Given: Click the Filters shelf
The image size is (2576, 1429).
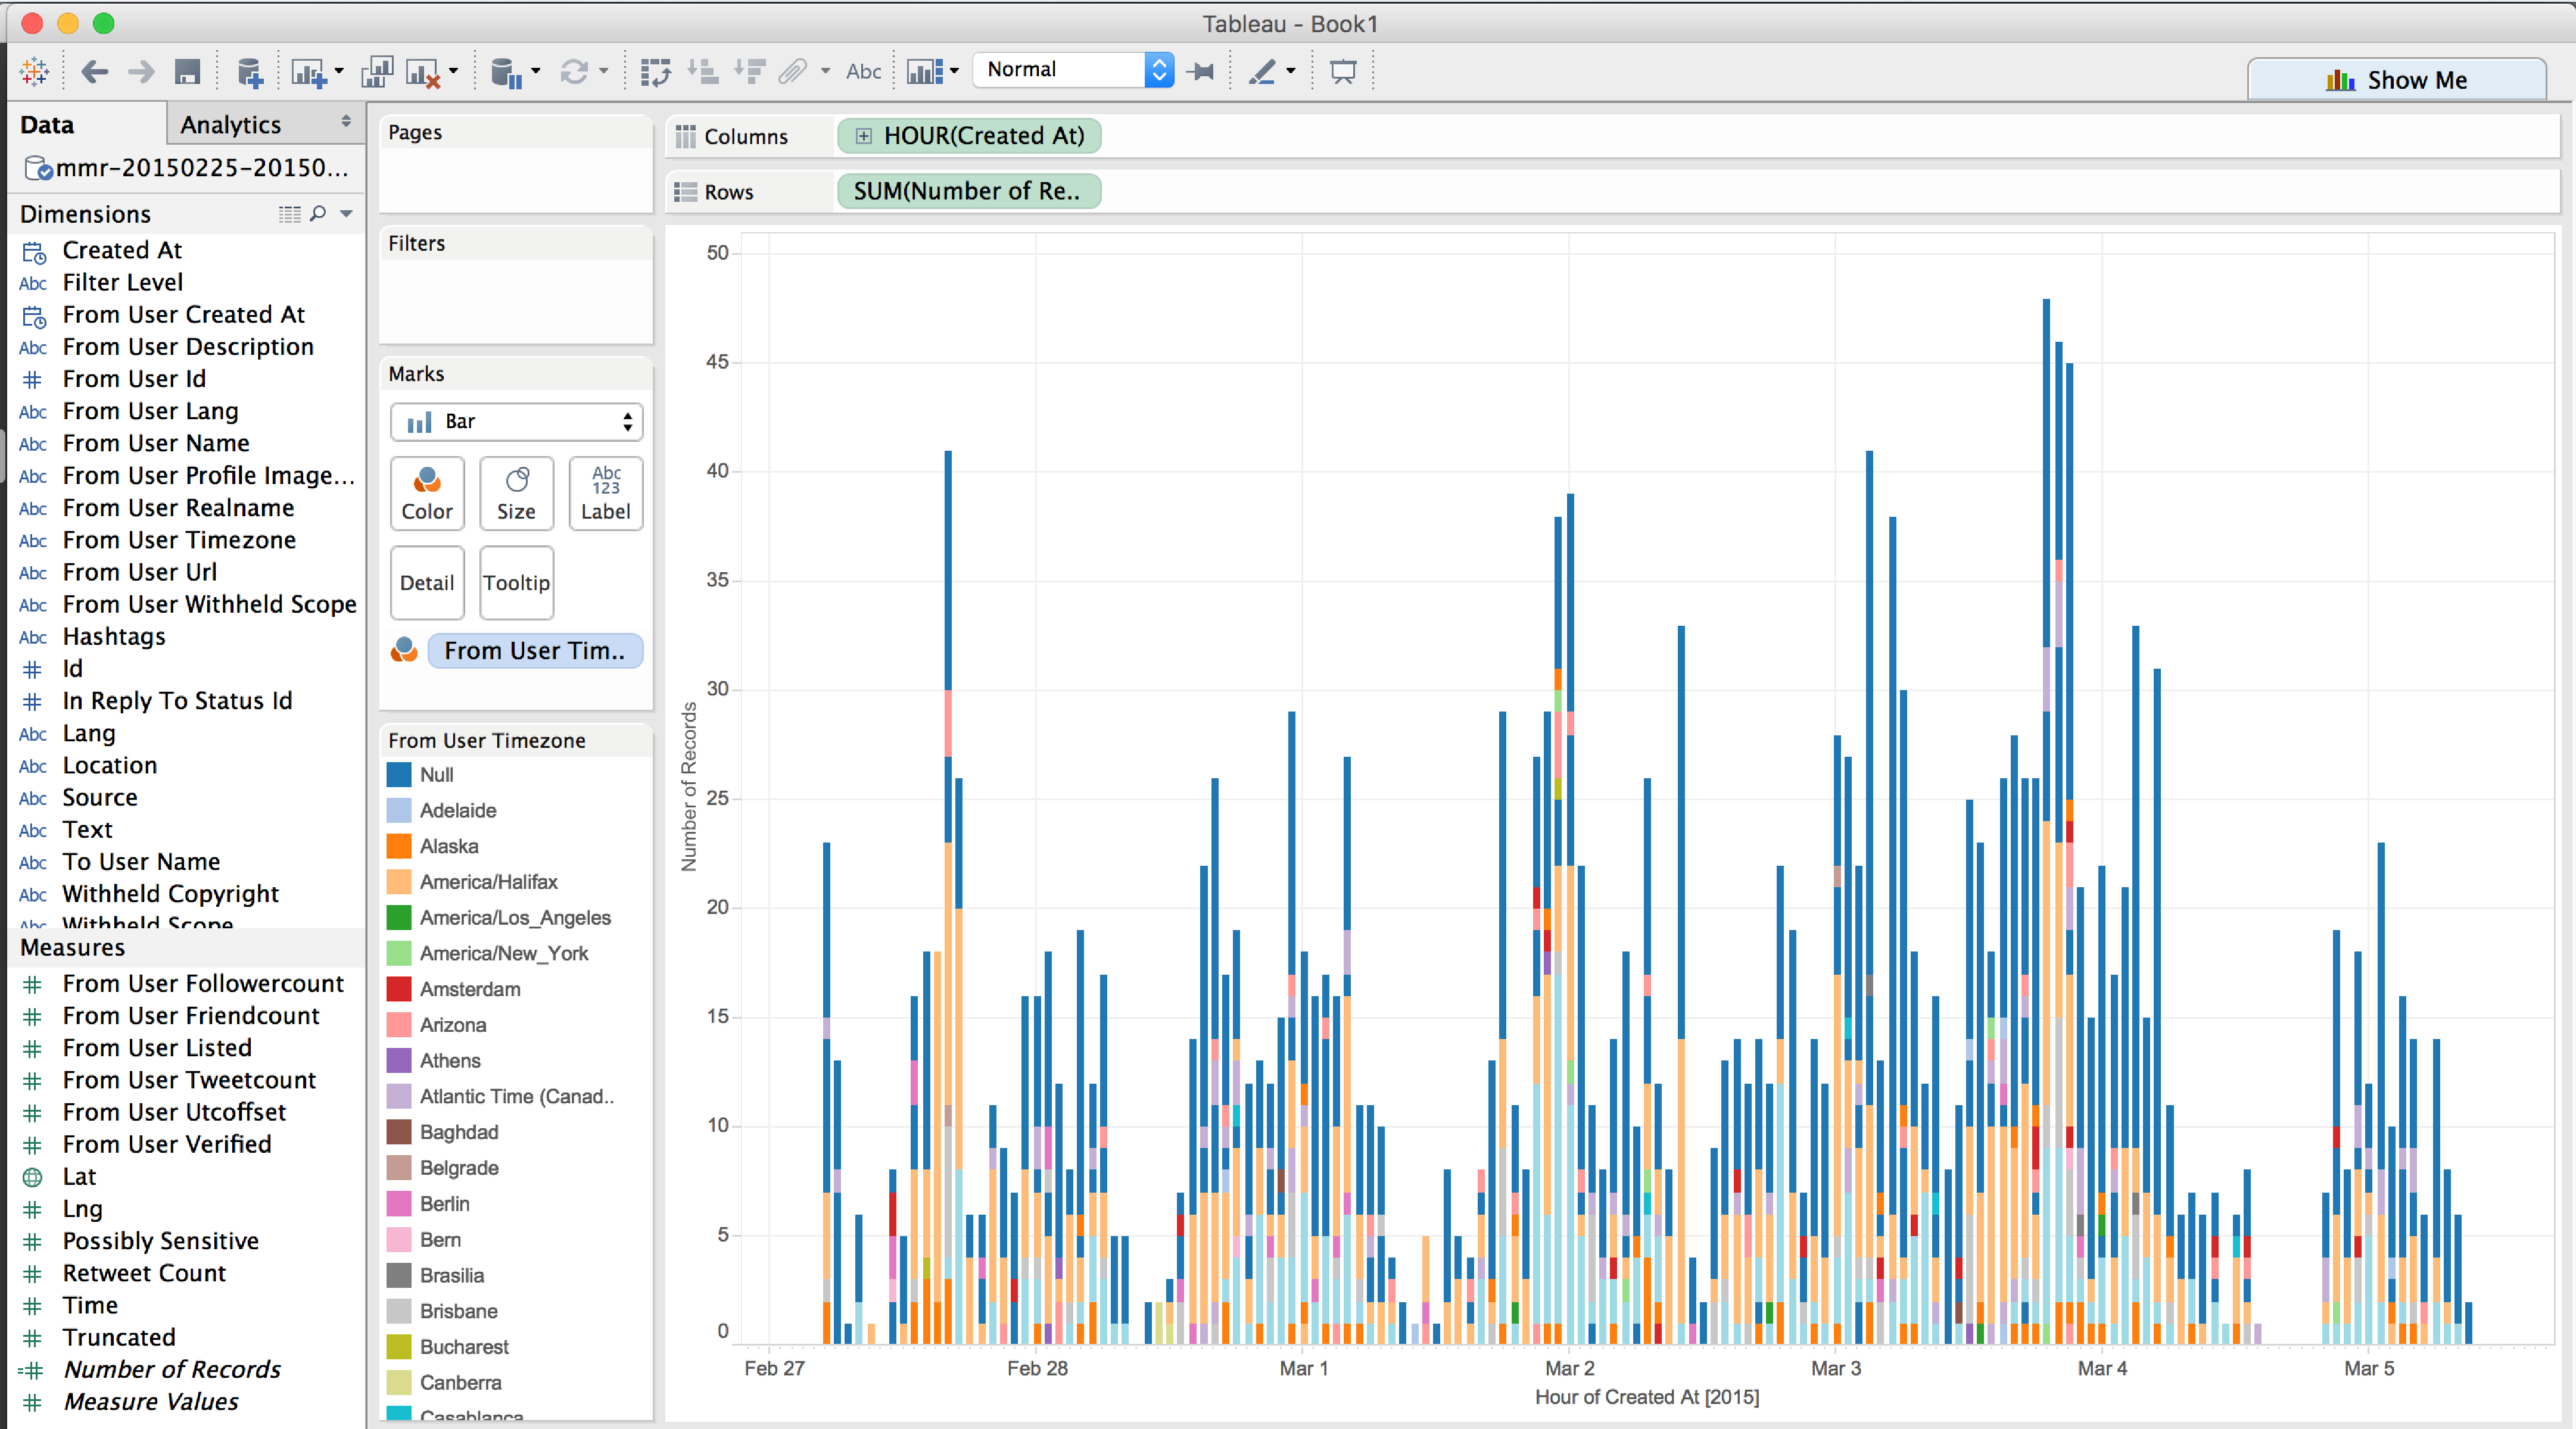Looking at the screenshot, I should [516, 285].
